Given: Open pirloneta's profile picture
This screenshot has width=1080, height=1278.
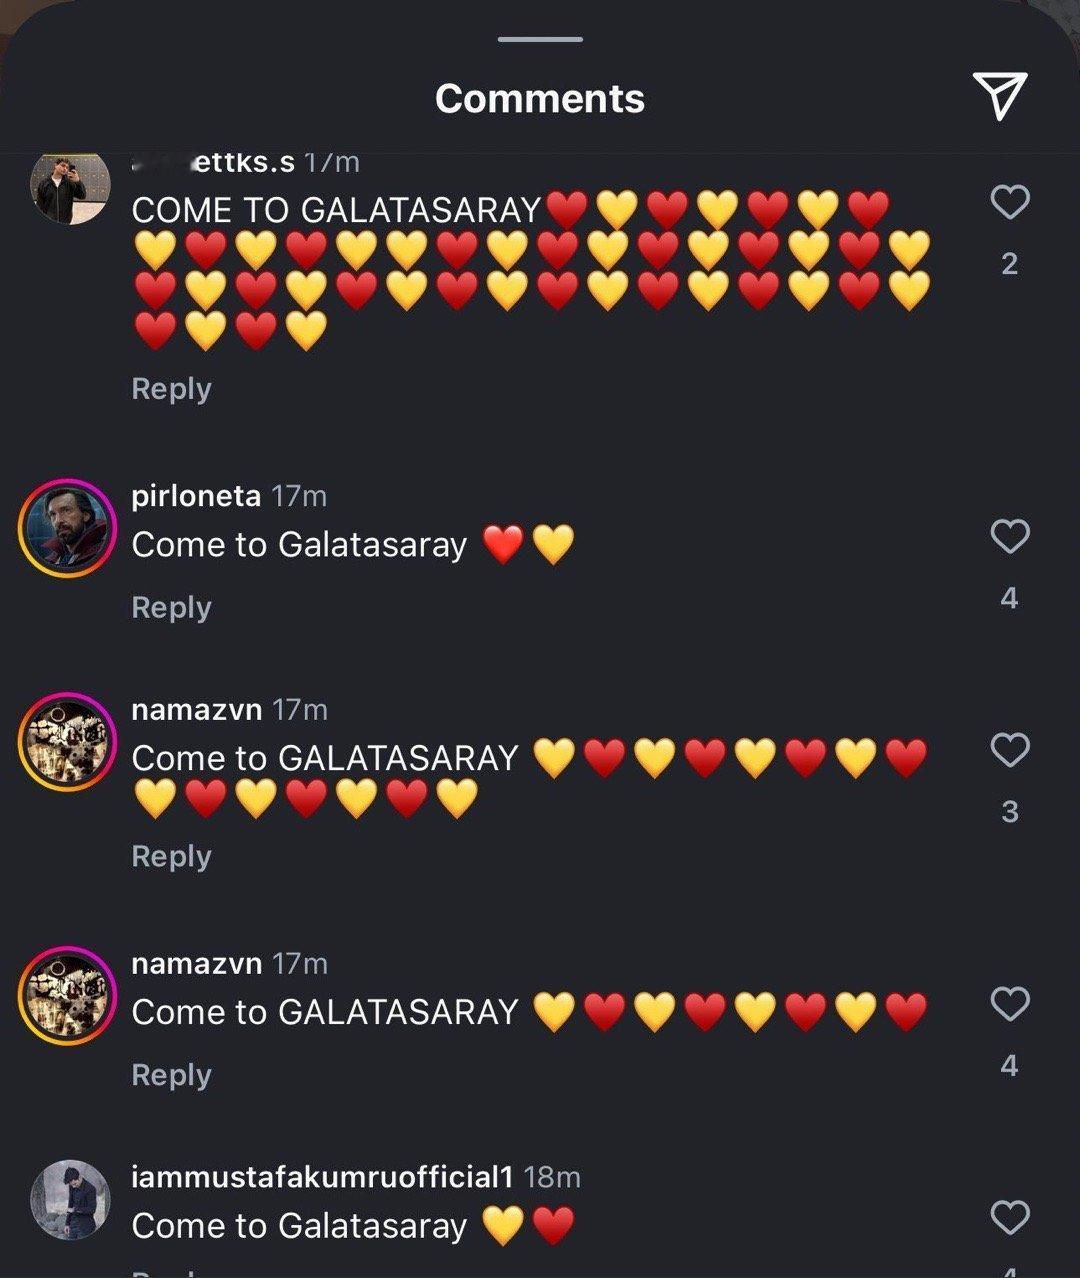Looking at the screenshot, I should 68,528.
